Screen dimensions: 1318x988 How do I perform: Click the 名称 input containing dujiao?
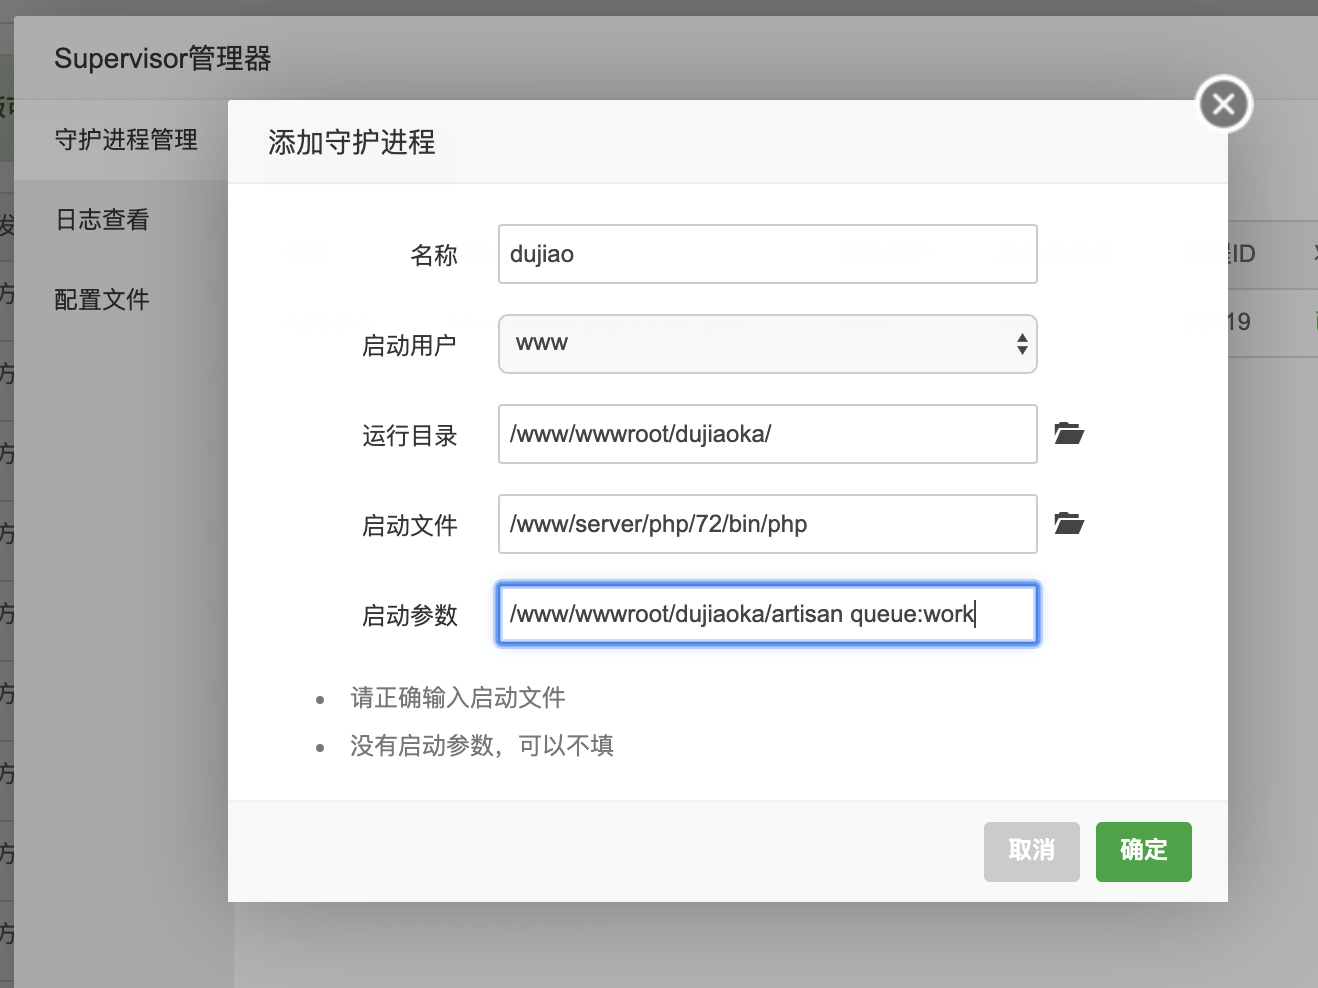pos(767,254)
